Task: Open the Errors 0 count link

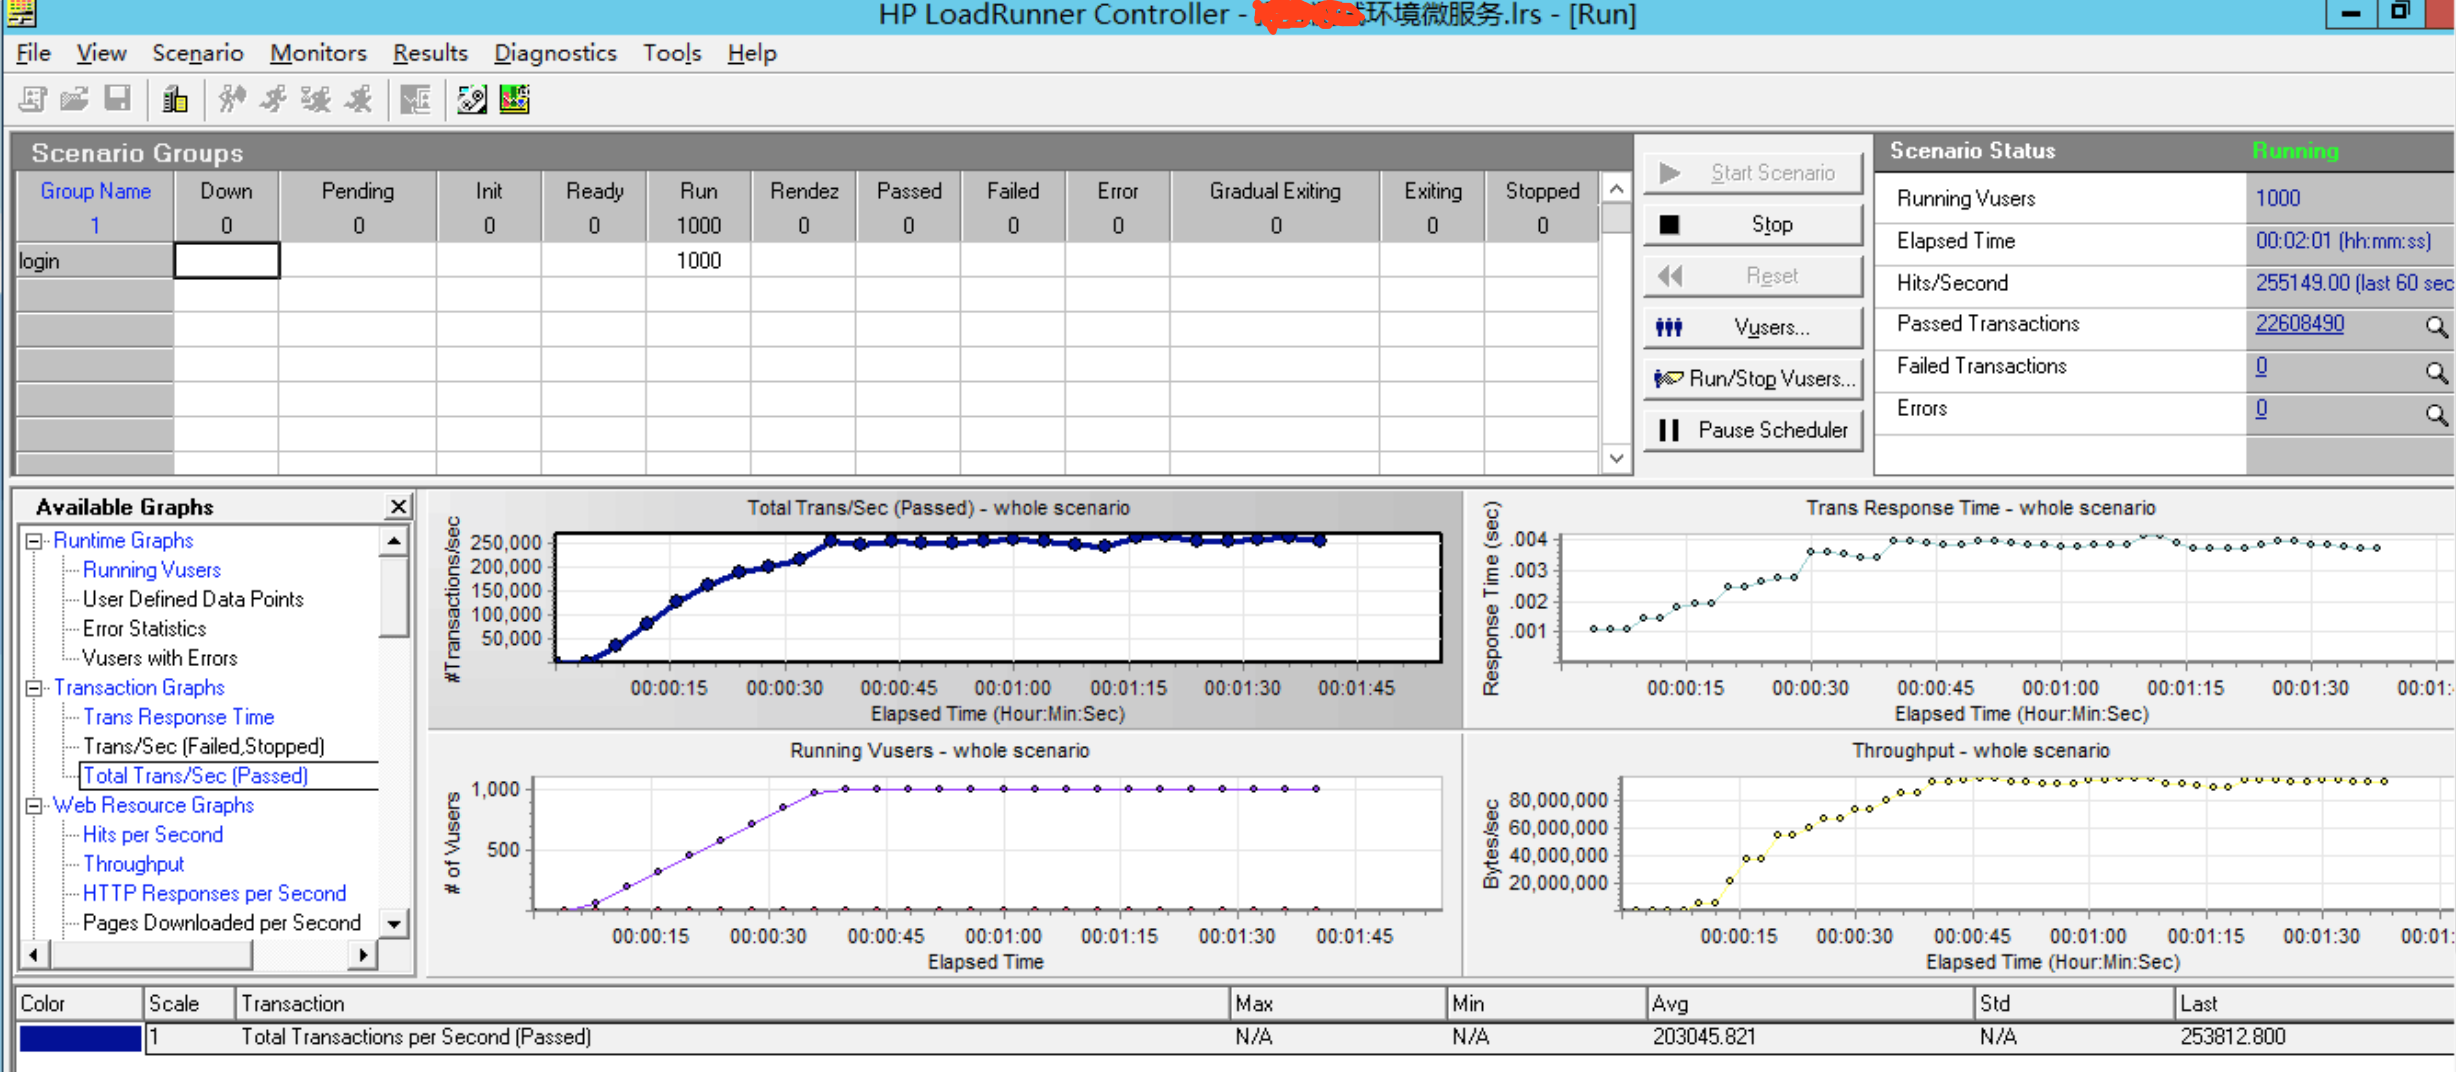Action: [2261, 408]
